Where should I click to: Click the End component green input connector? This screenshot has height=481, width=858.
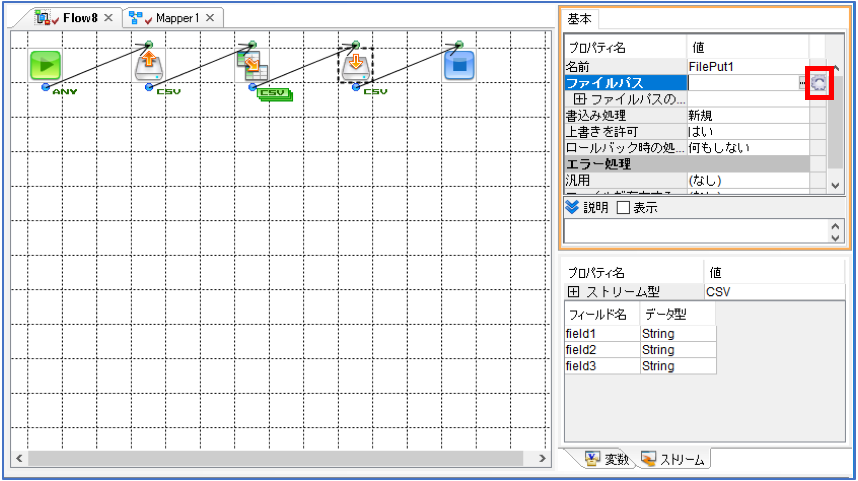pyautogui.click(x=459, y=44)
